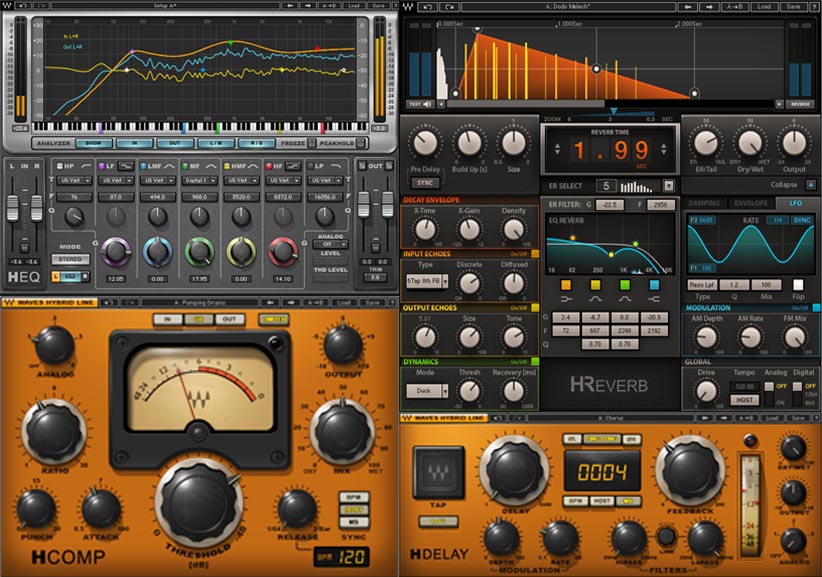The width and height of the screenshot is (822, 577).
Task: Go to previous preset in H-Reverb toolbar
Action: (x=687, y=7)
